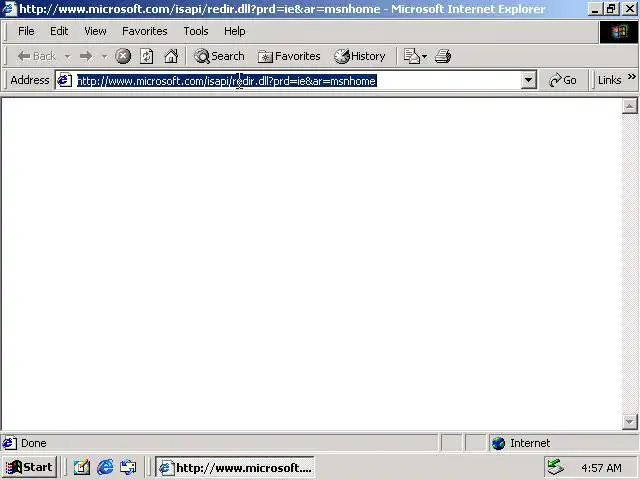Image resolution: width=640 pixels, height=480 pixels.
Task: Open the Start menu
Action: point(29,467)
